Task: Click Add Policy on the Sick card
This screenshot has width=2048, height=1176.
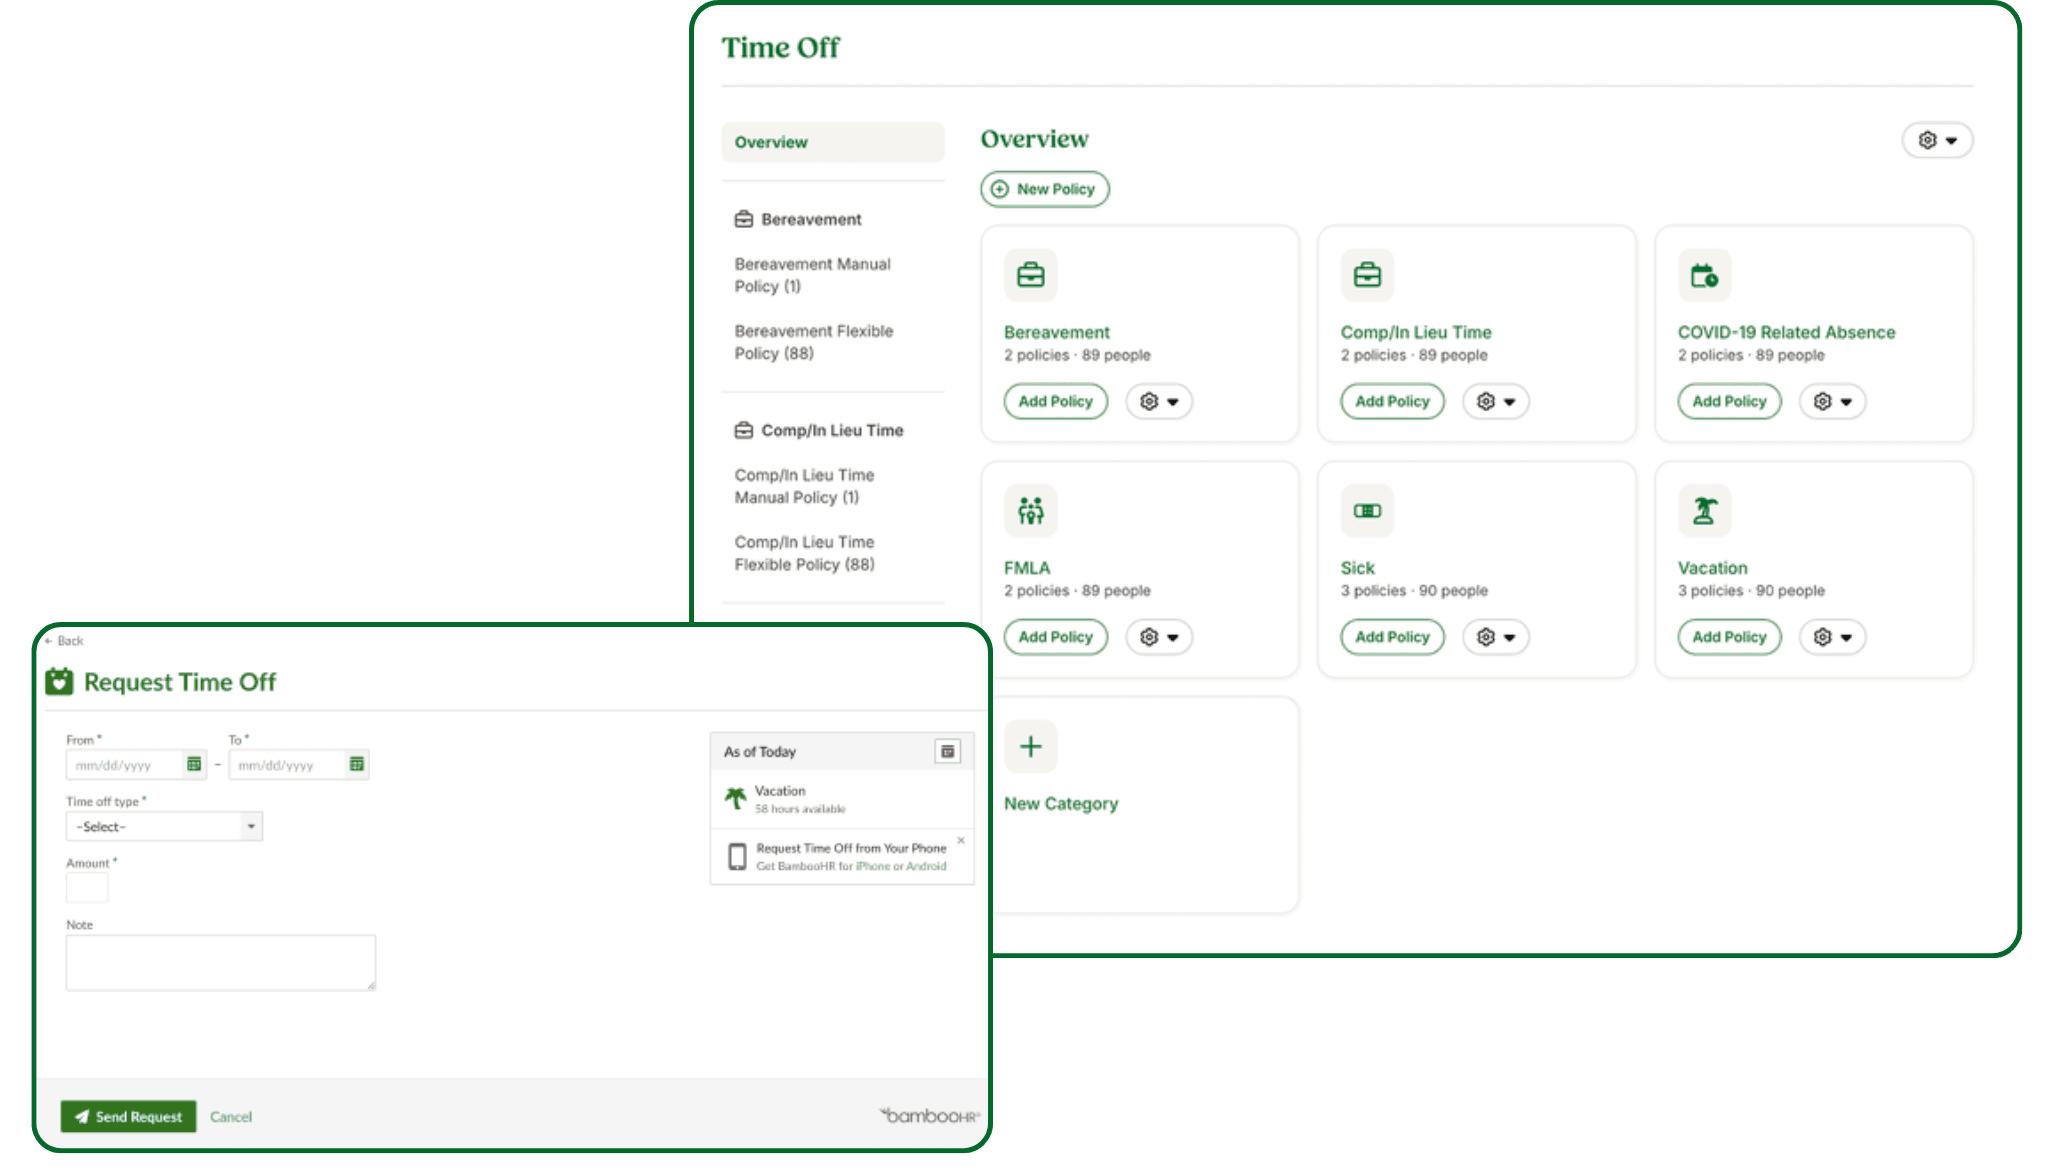Action: tap(1393, 637)
